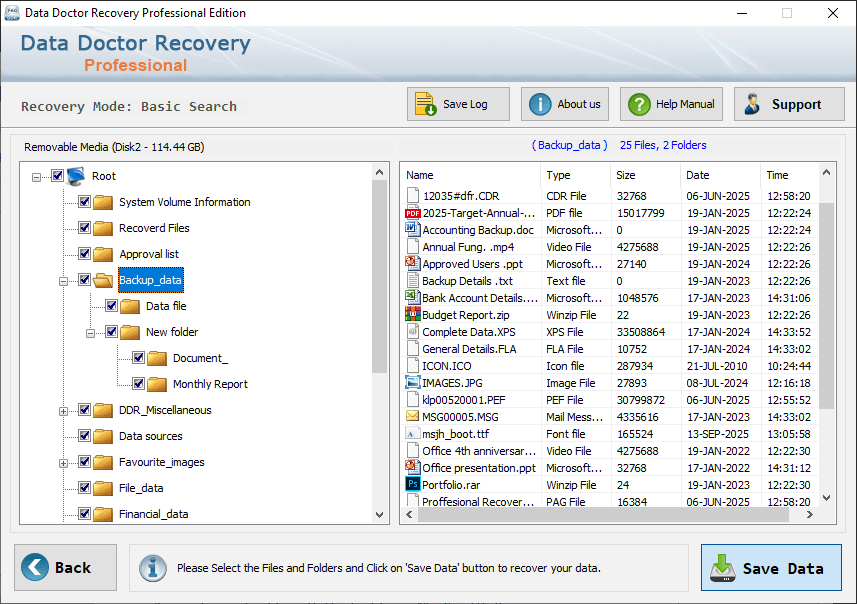Image resolution: width=857 pixels, height=604 pixels.
Task: Click the PowerPoint icon of Office presentation.ppt
Action: coord(412,467)
